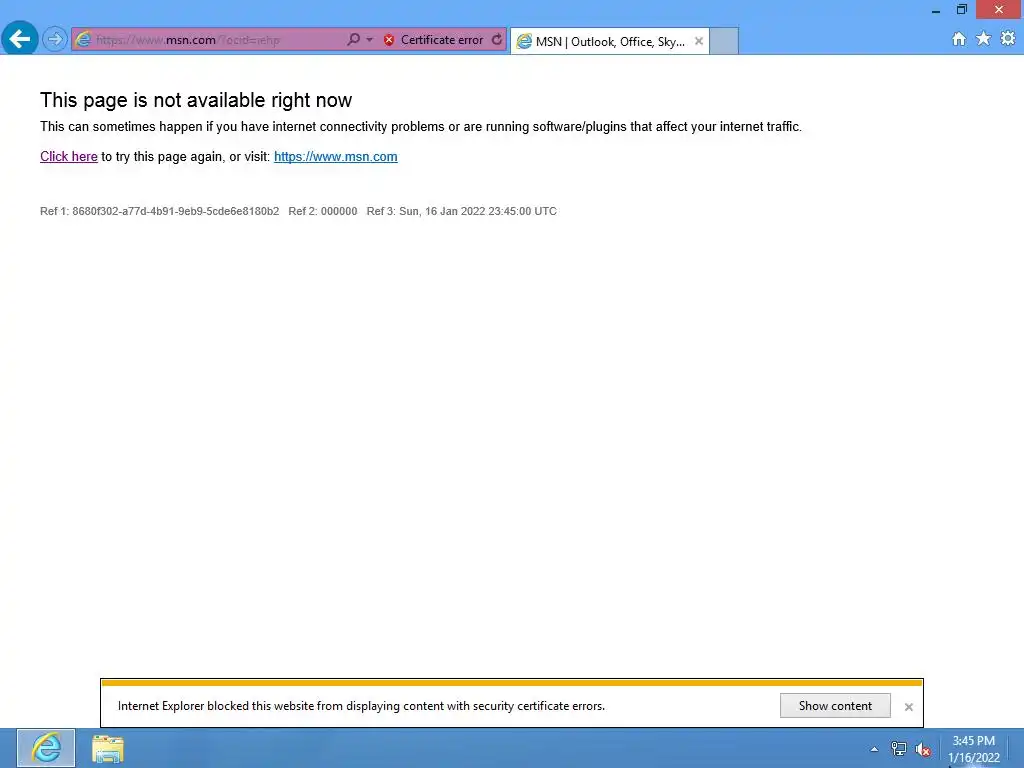Click the Forward arrow button
This screenshot has height=768, width=1024.
55,40
